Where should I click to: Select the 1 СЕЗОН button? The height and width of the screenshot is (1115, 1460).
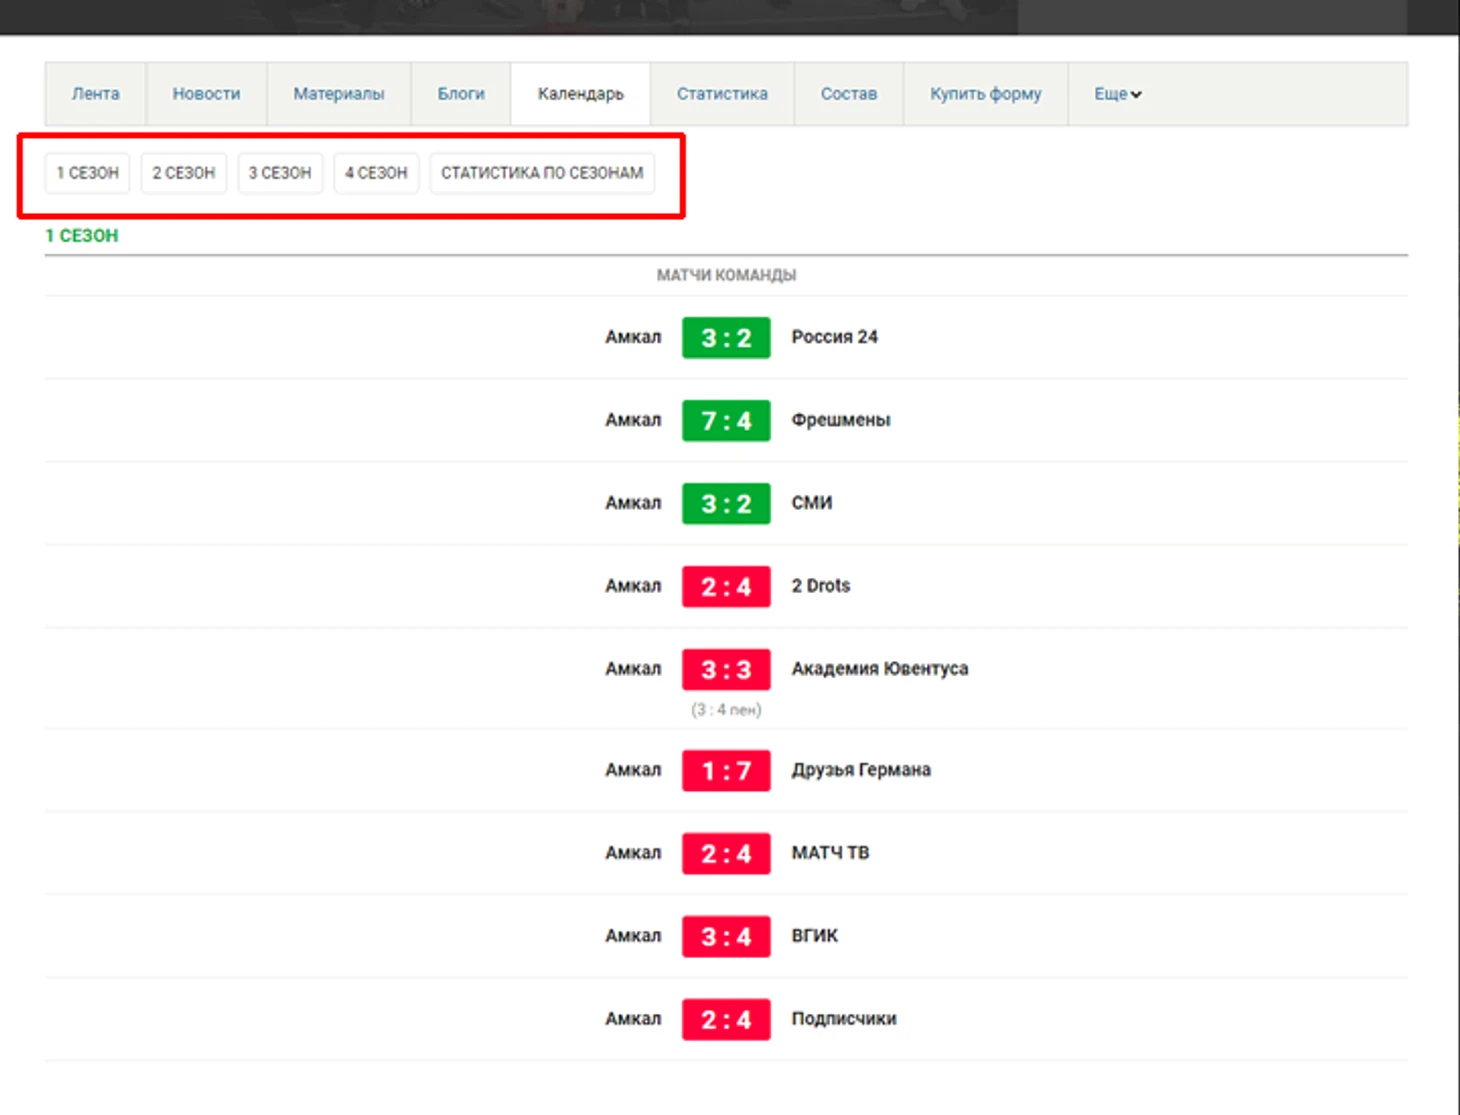pos(87,173)
